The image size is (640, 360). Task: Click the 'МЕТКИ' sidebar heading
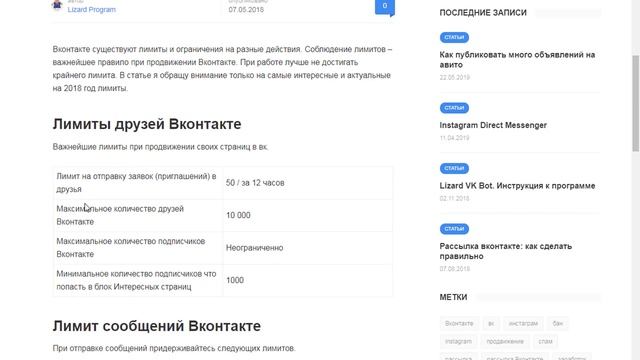pyautogui.click(x=453, y=297)
